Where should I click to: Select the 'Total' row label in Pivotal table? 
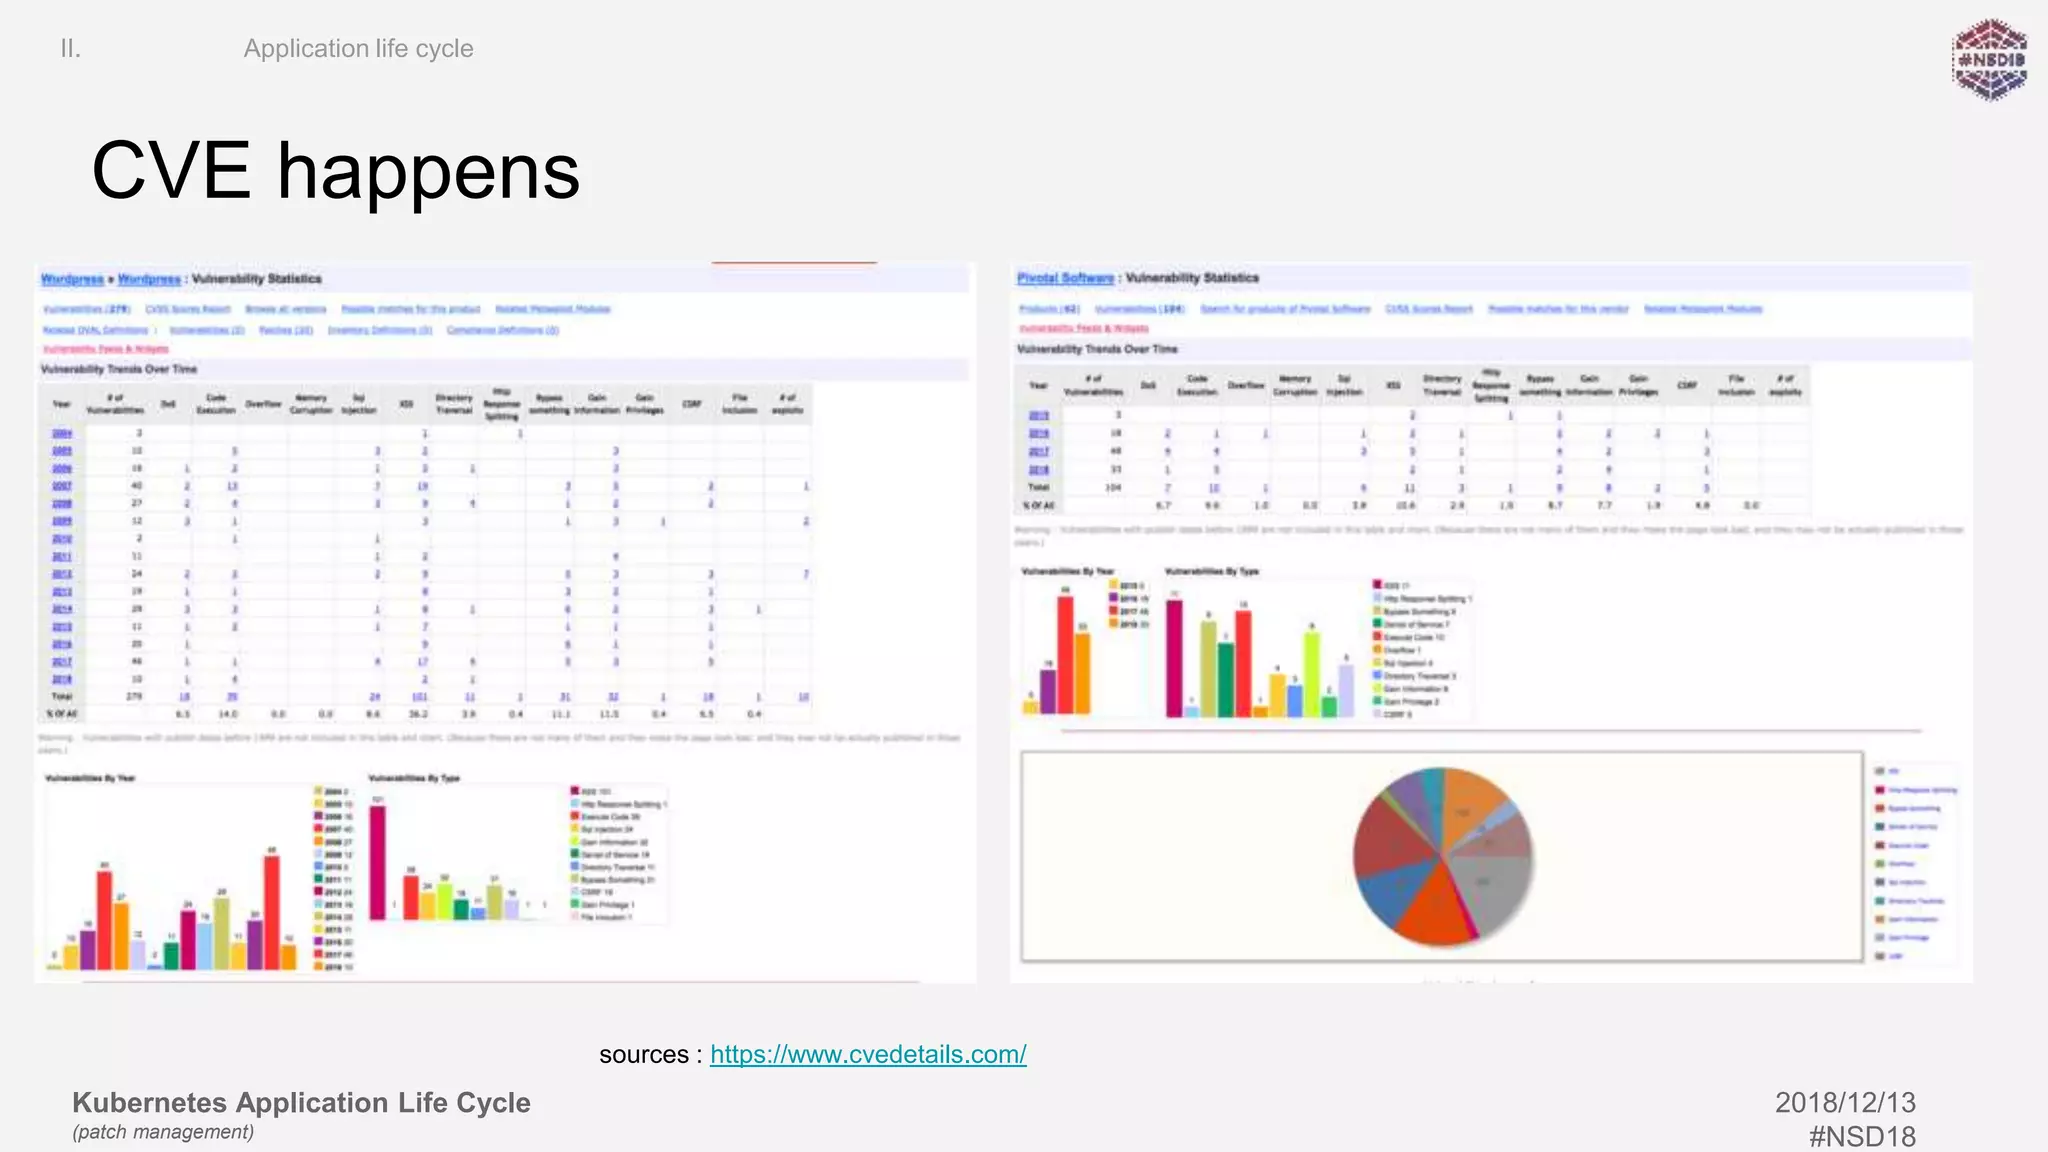pos(1039,487)
